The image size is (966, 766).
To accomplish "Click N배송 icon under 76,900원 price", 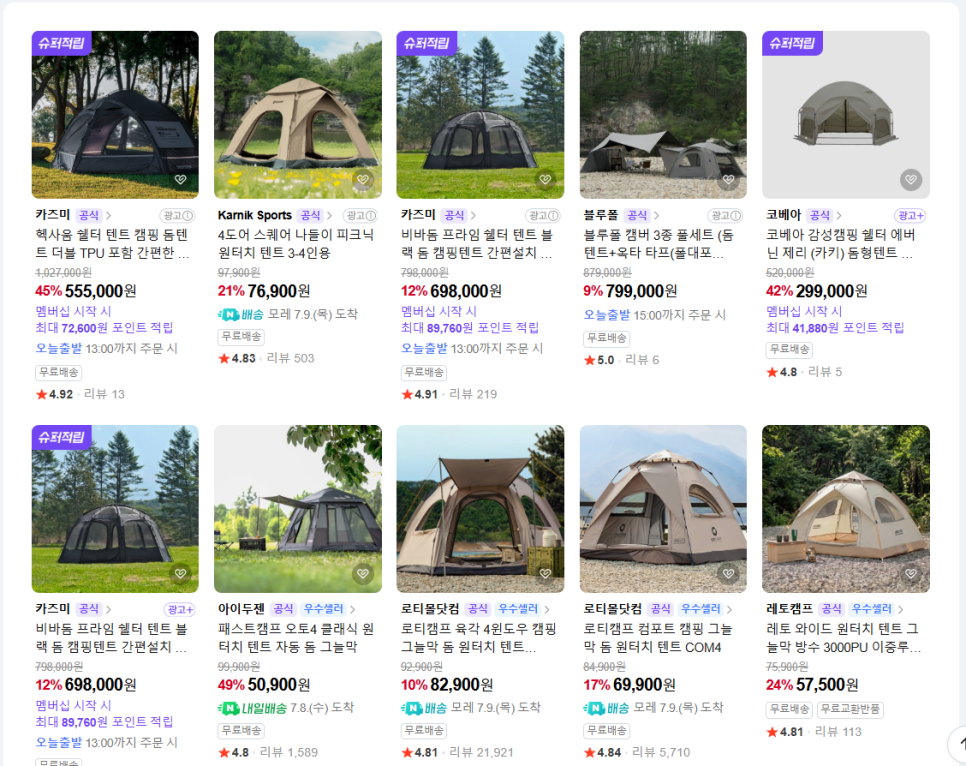I will (x=241, y=314).
